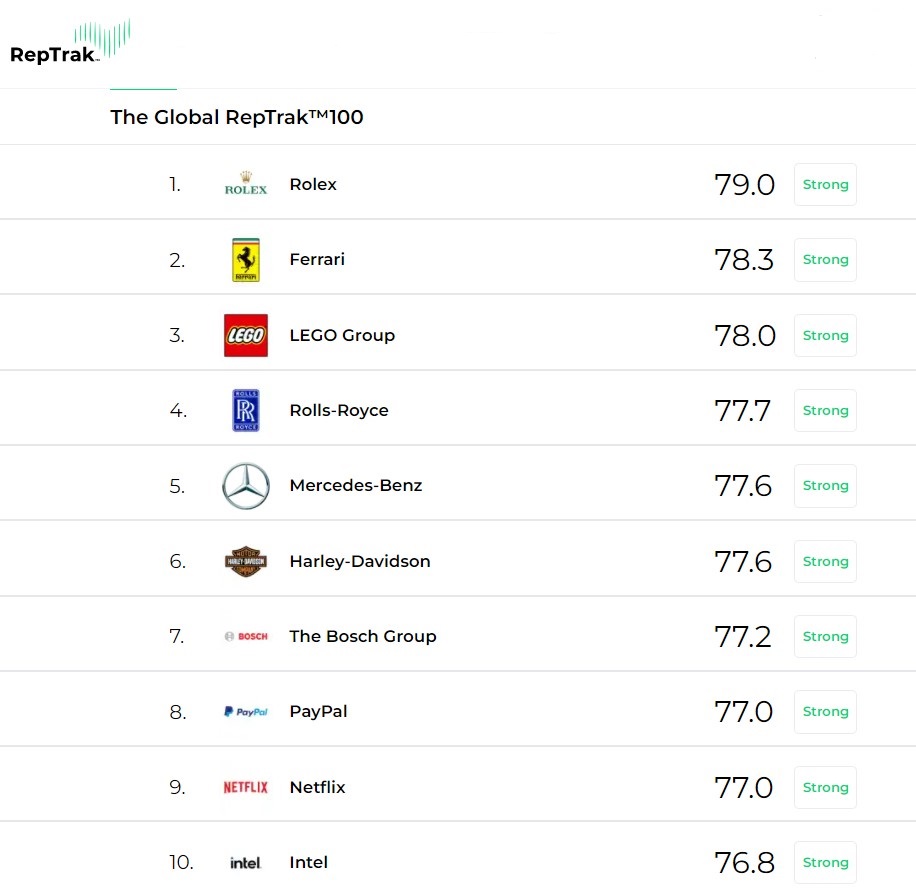Click the Rolex crown logo
Image resolution: width=916 pixels, height=895 pixels.
tap(246, 184)
